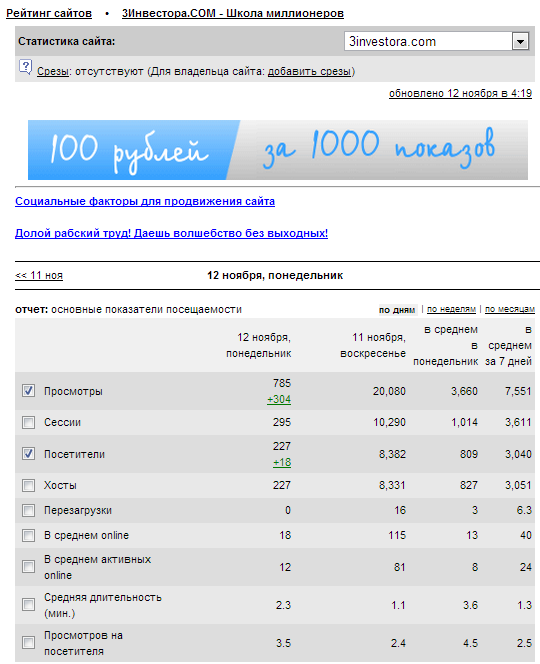Click the question mark help icon
This screenshot has width=540, height=664.
tap(25, 67)
